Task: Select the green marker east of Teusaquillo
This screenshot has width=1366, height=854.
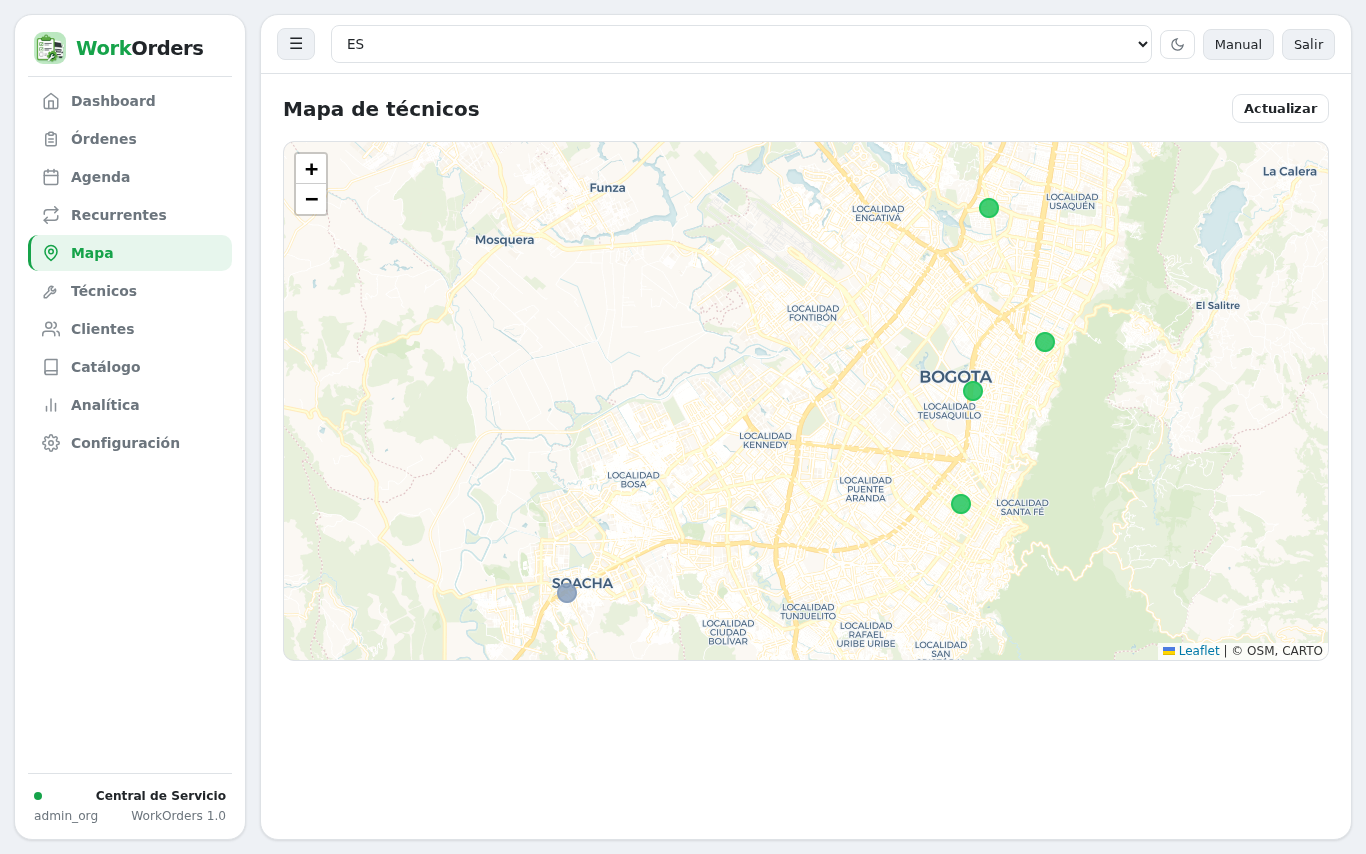Action: 1045,342
